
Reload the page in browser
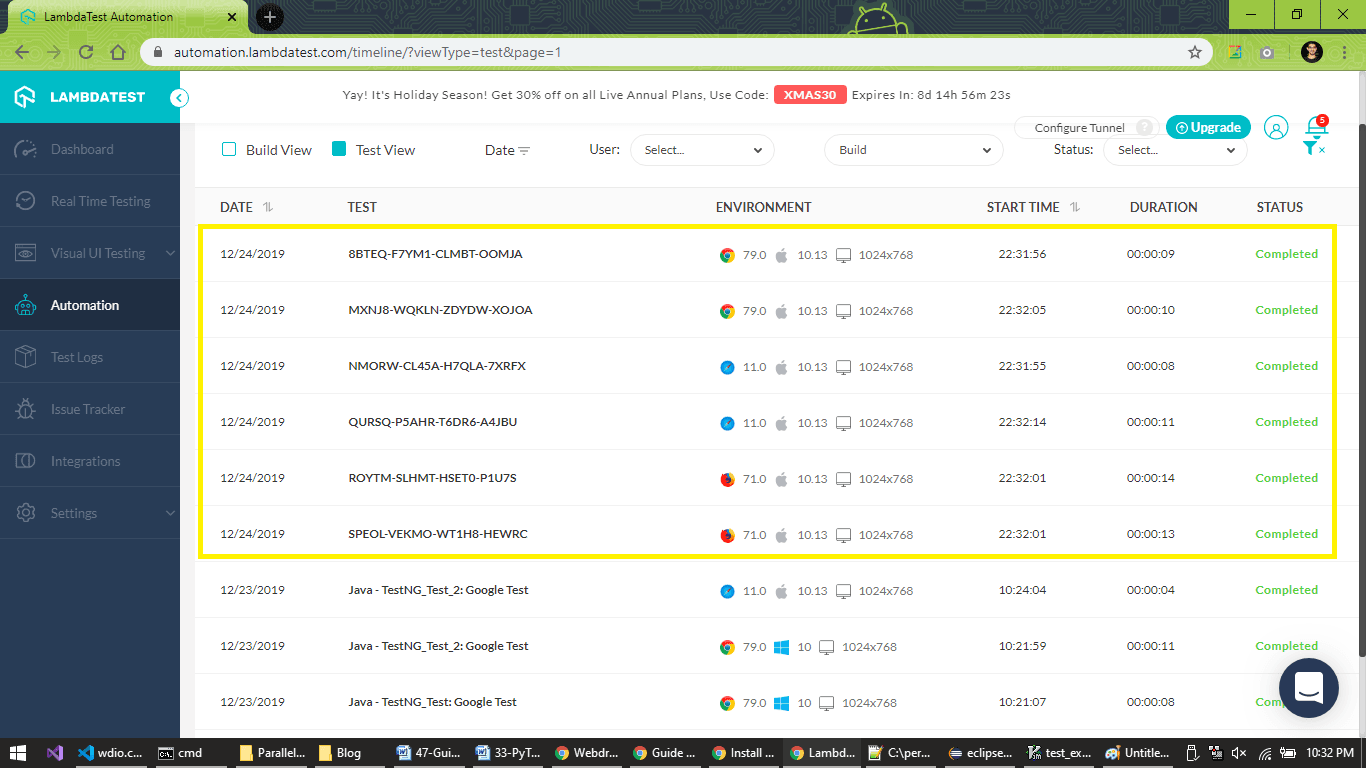tap(86, 52)
